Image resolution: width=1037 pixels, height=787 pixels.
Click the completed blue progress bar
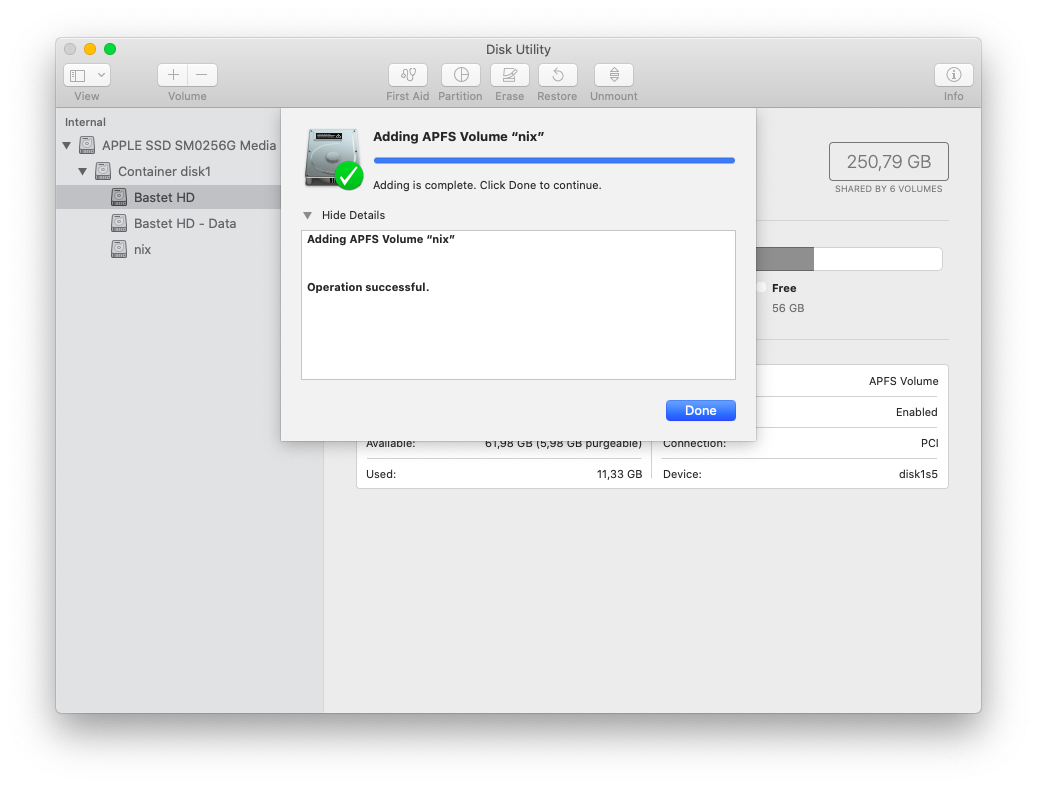tap(554, 160)
